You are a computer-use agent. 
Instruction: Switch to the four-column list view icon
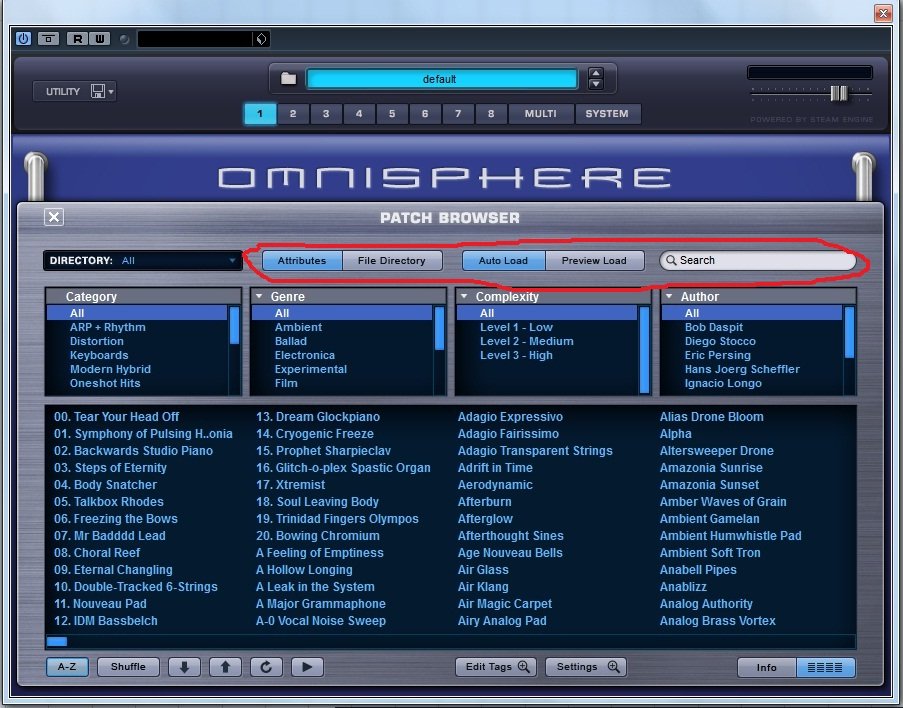[825, 668]
